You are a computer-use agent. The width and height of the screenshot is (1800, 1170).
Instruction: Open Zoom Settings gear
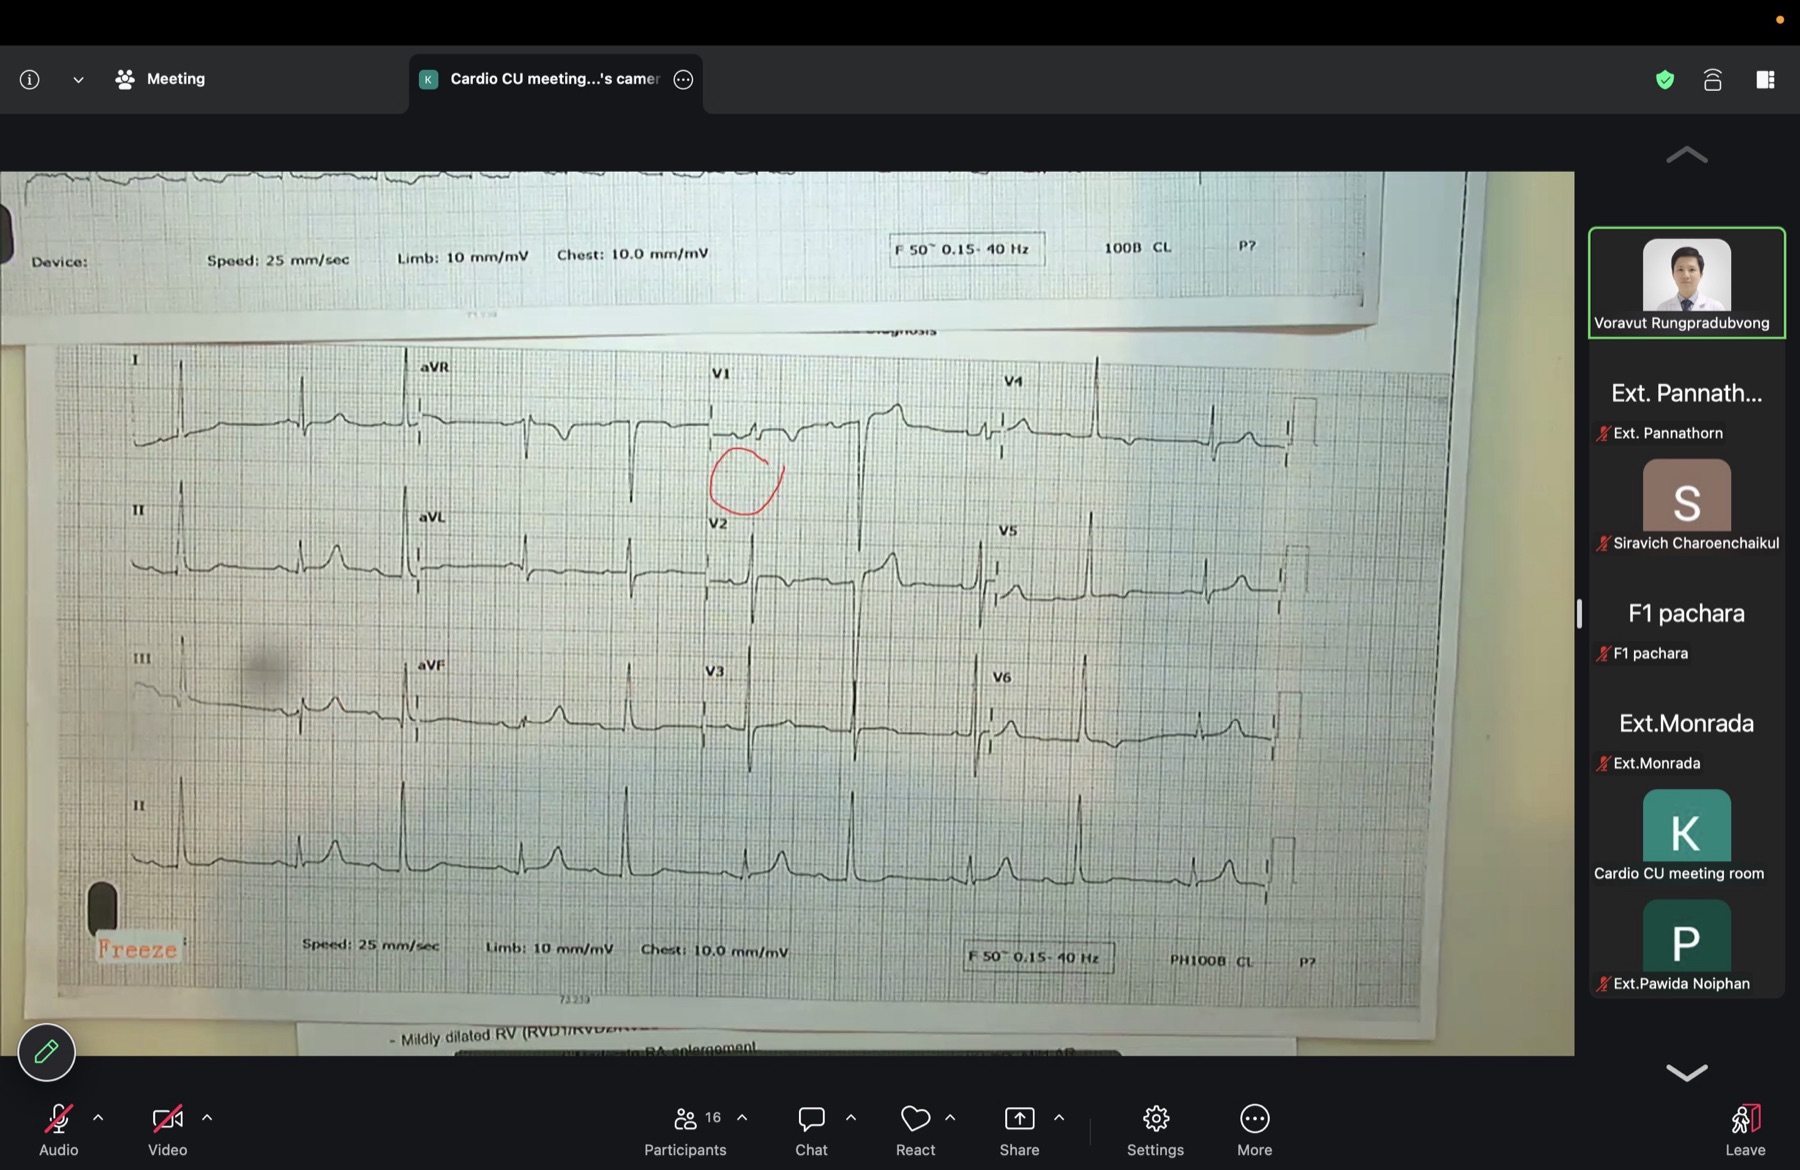1155,1131
